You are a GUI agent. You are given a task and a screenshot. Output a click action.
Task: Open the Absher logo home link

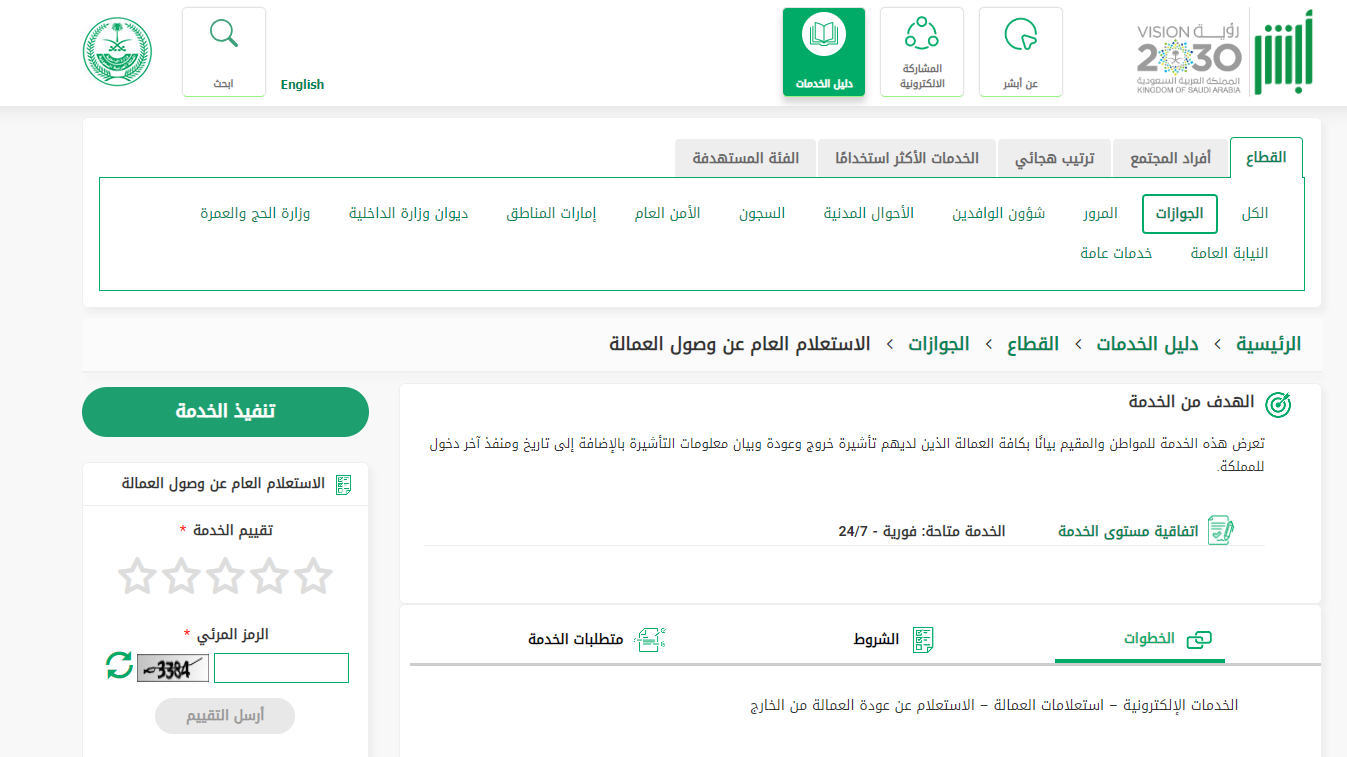1284,52
